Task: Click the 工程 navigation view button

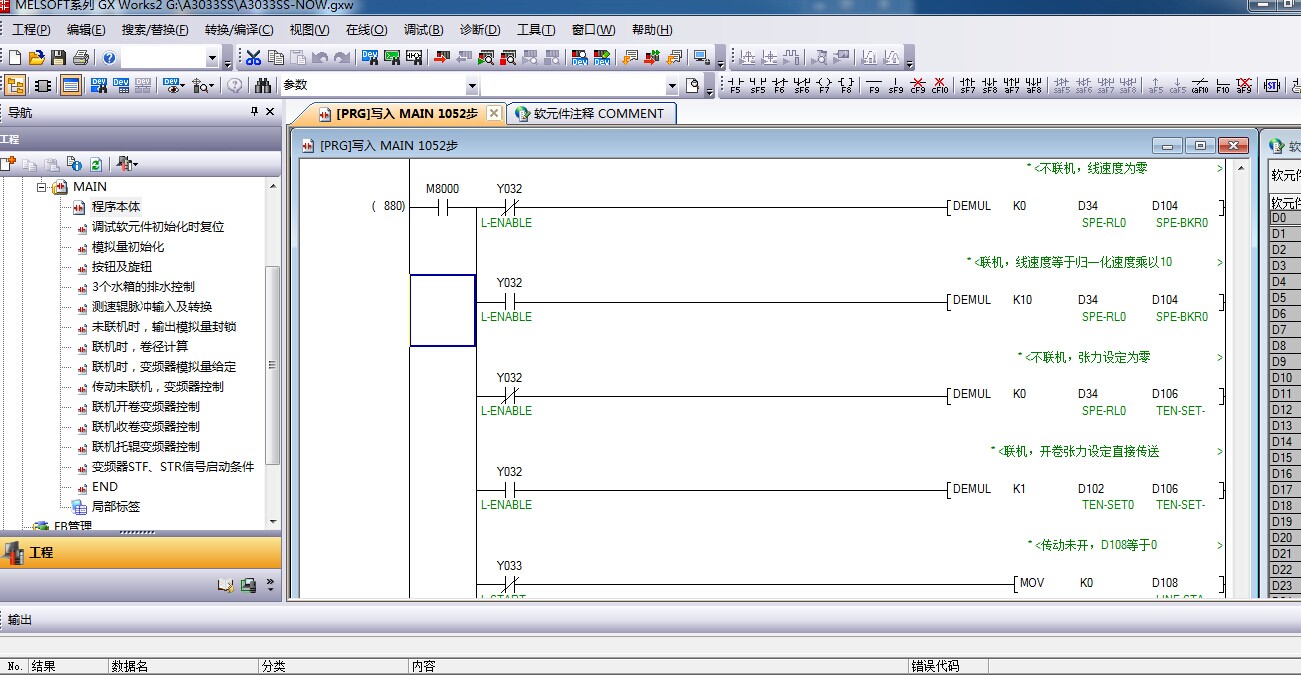Action: pyautogui.click(x=140, y=552)
